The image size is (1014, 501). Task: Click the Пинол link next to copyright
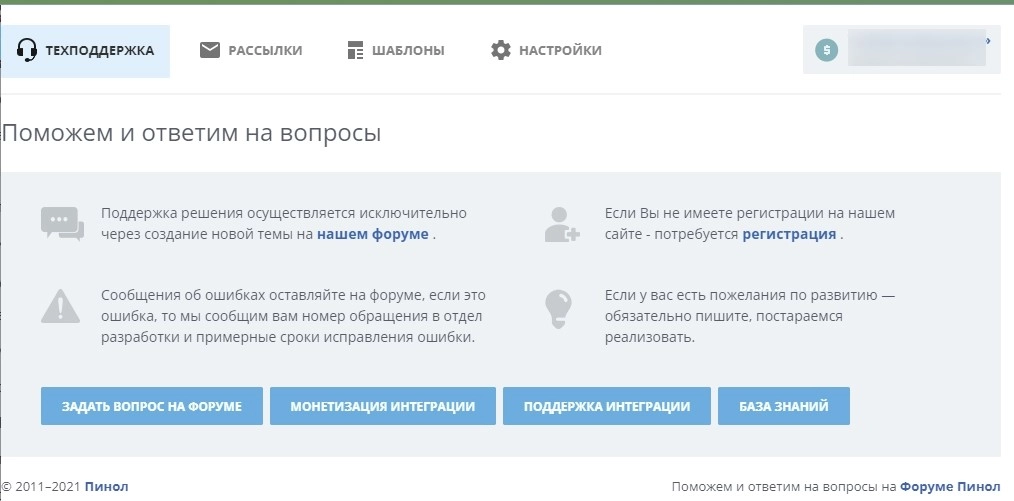coord(107,487)
